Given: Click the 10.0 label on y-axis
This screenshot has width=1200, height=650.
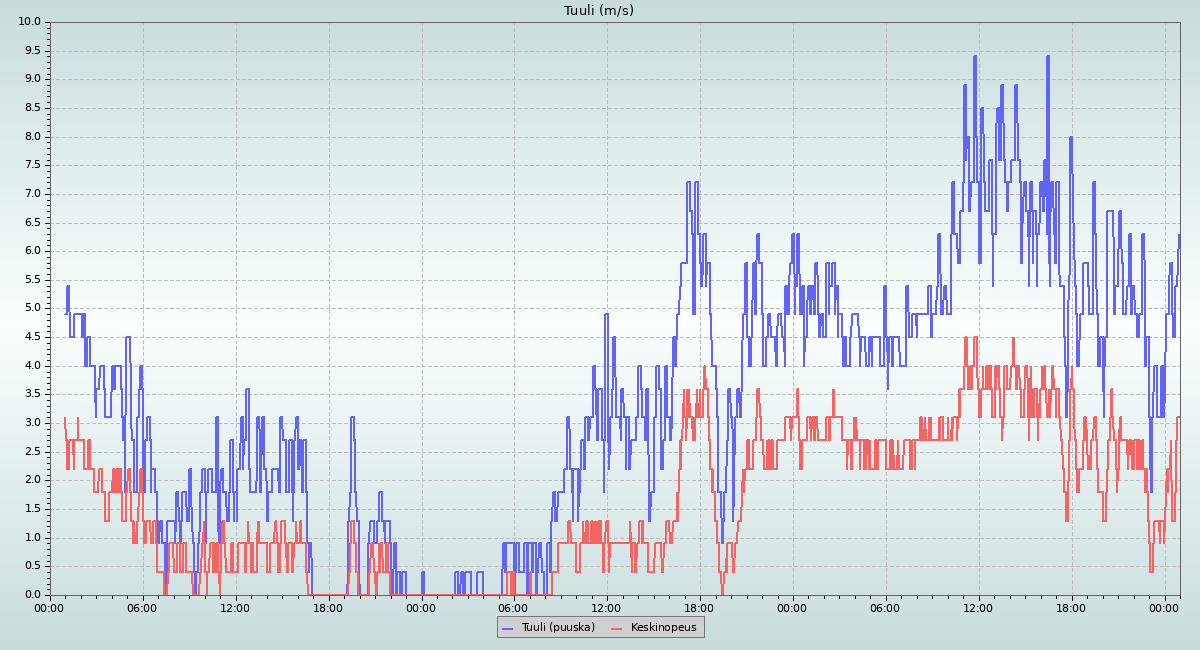Looking at the screenshot, I should point(30,22).
